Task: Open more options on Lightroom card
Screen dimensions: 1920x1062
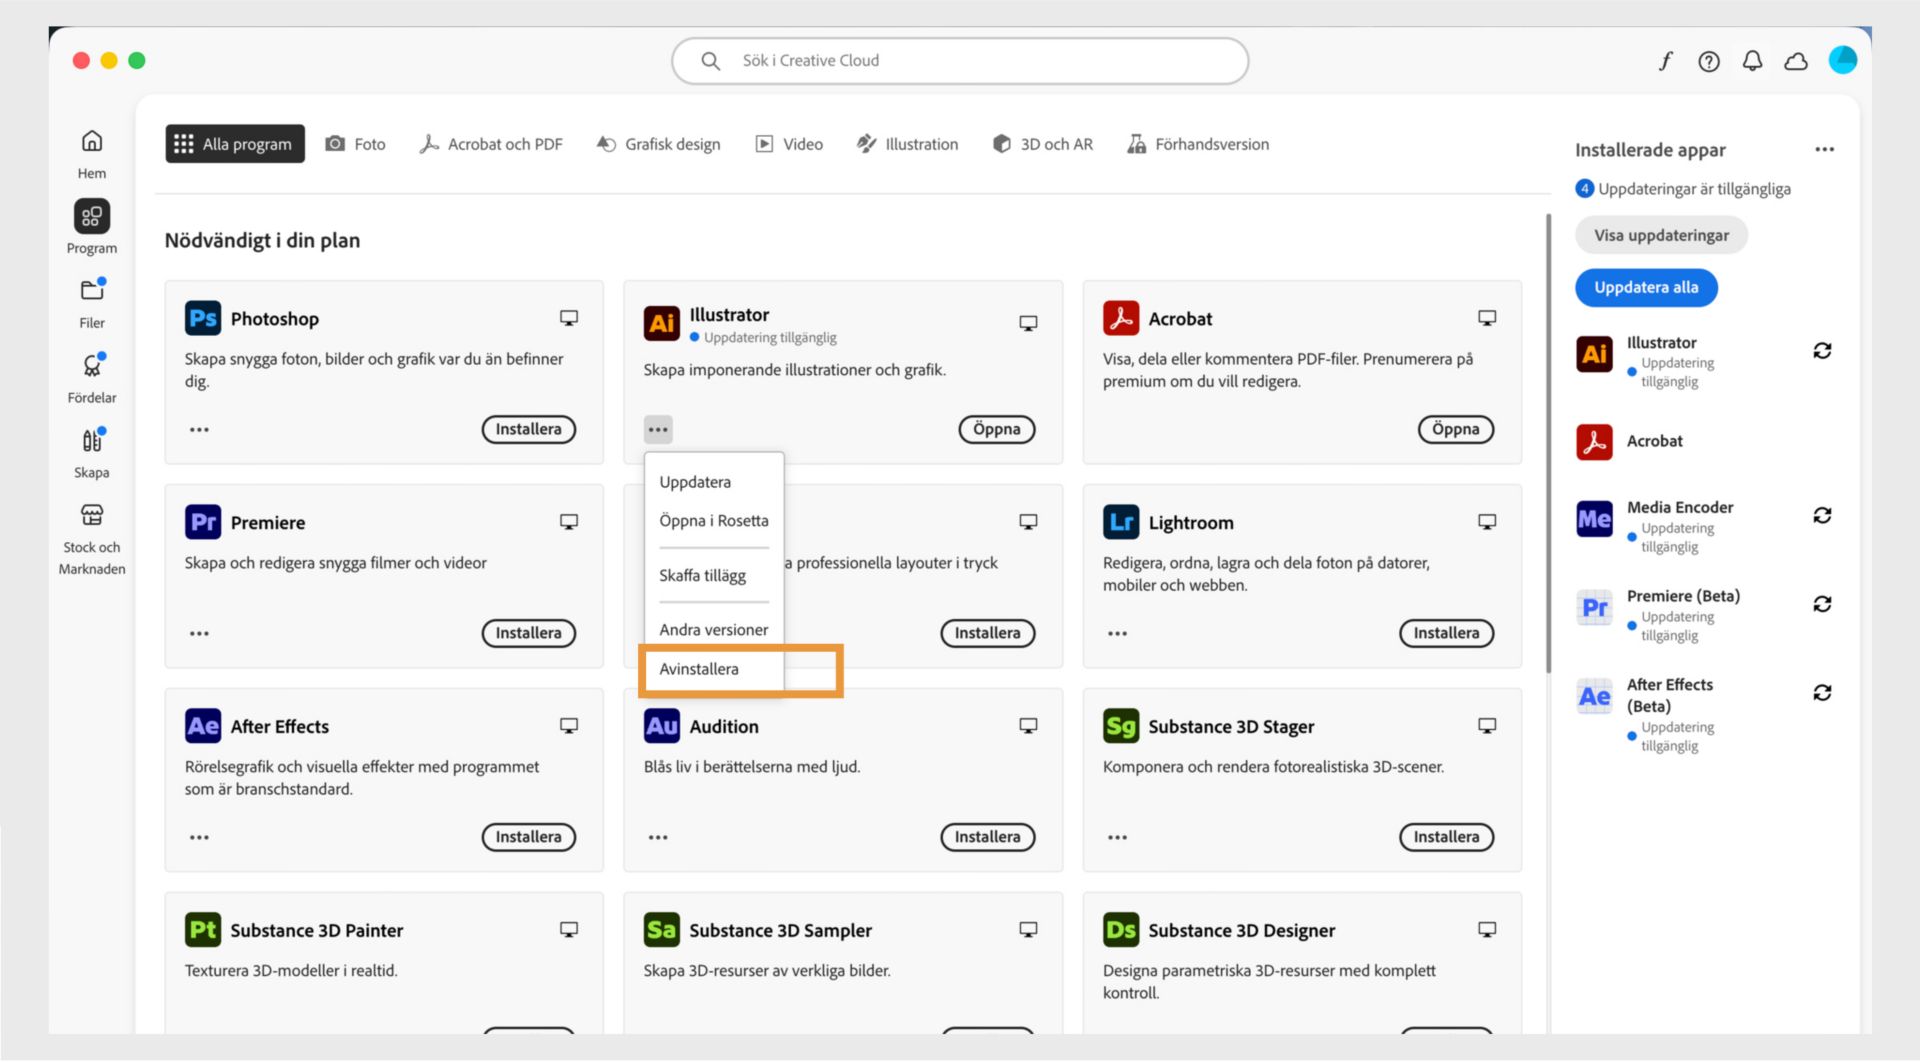Action: pyautogui.click(x=1118, y=634)
